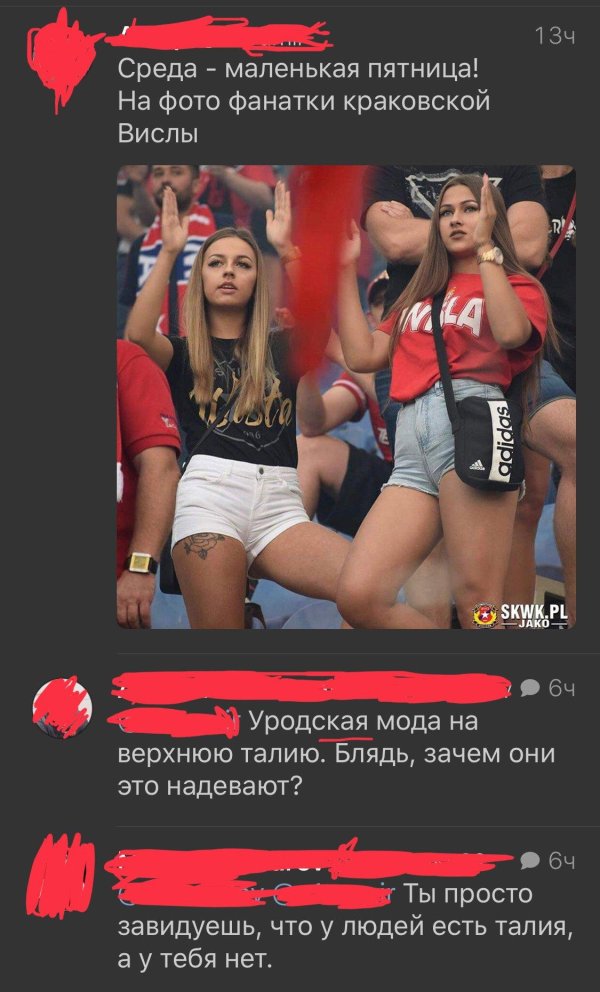Click the reply bubble icon on second comment
The height and width of the screenshot is (992, 600).
(529, 860)
